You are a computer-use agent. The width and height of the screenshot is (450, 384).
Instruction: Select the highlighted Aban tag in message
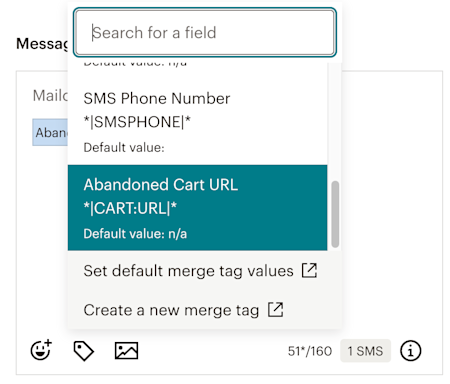(x=50, y=132)
